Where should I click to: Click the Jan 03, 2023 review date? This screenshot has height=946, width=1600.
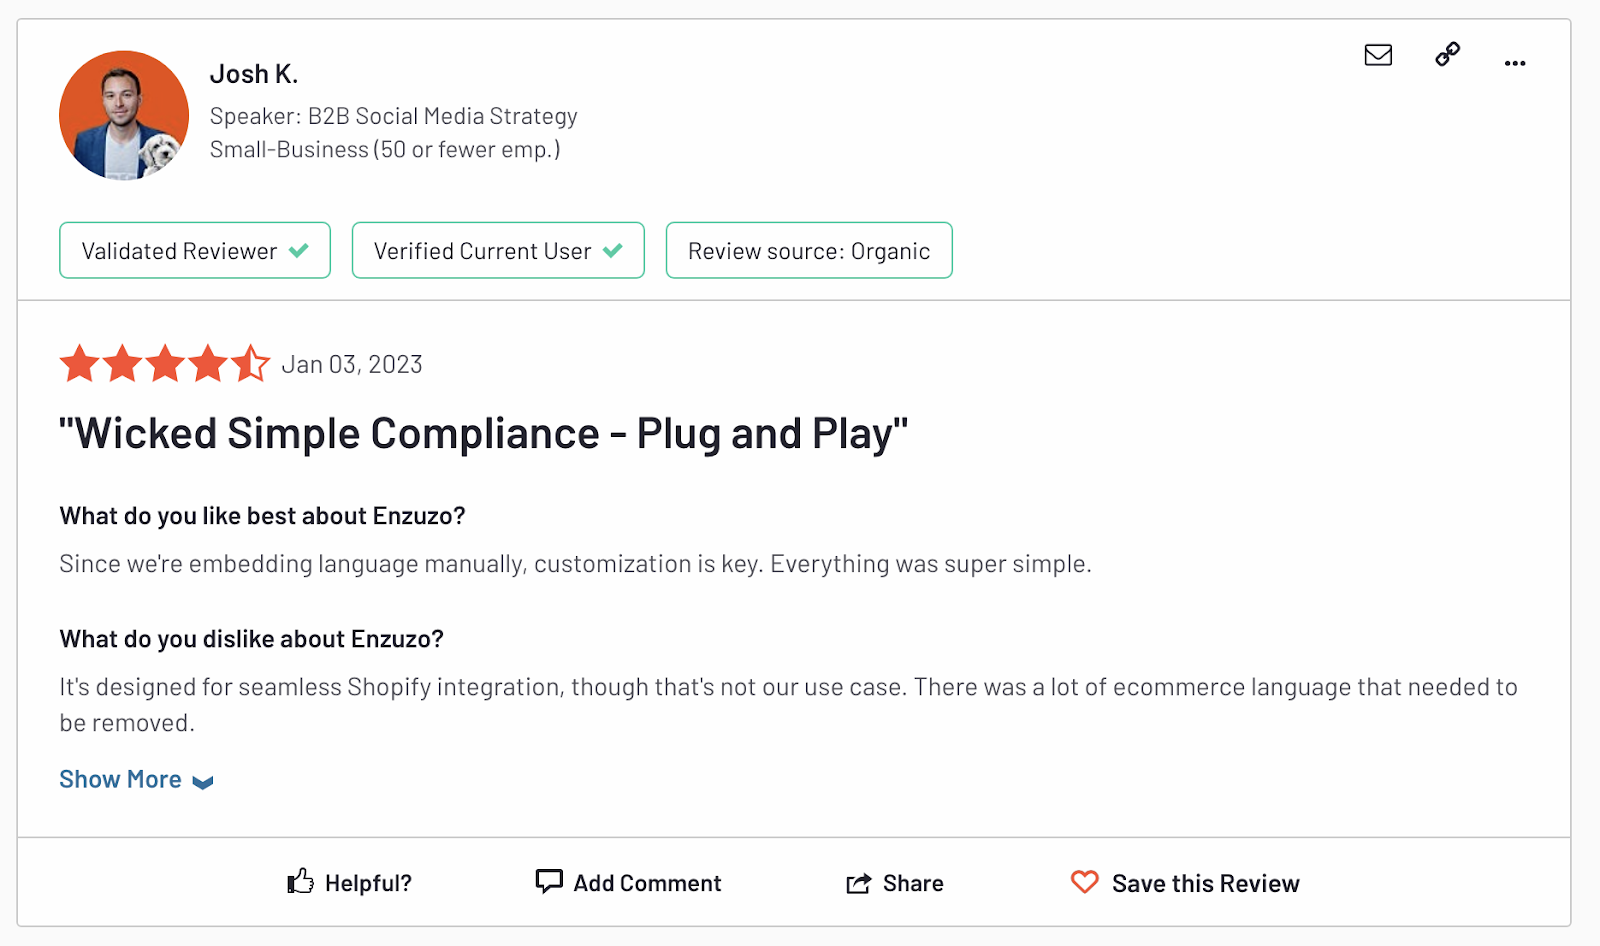352,365
